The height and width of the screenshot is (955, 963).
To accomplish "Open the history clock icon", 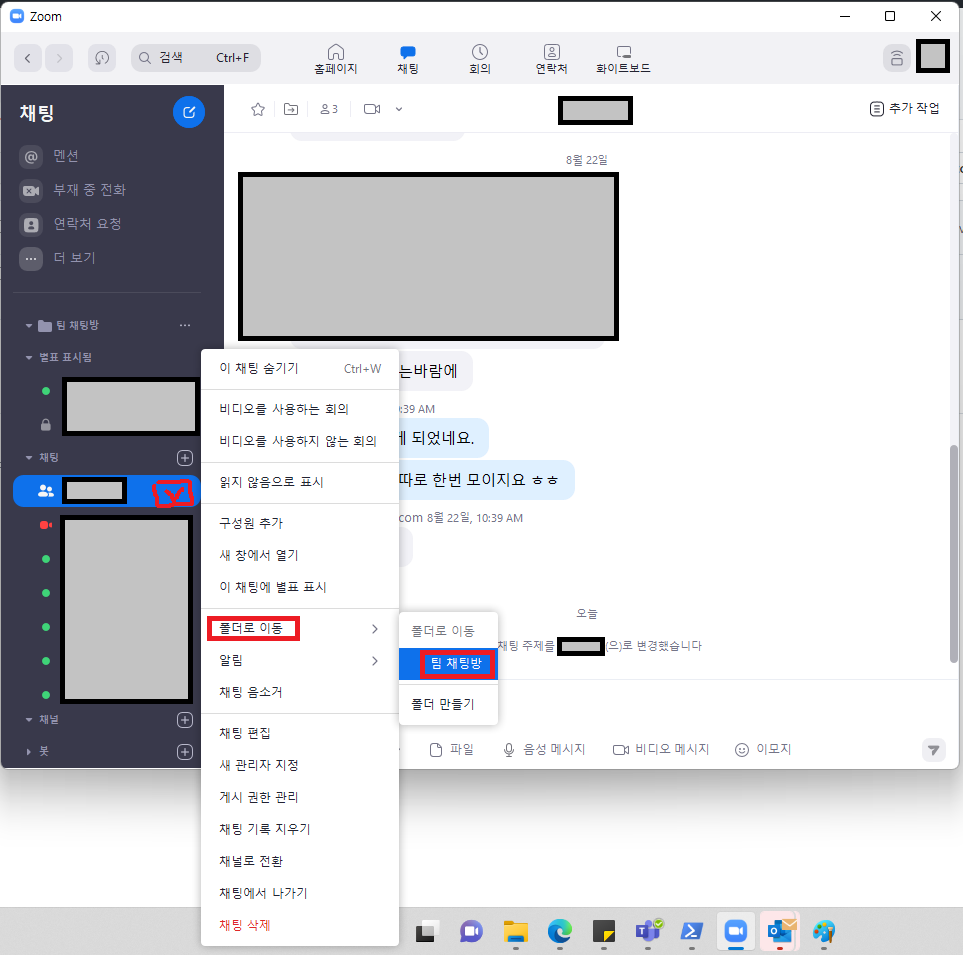I will pos(102,58).
